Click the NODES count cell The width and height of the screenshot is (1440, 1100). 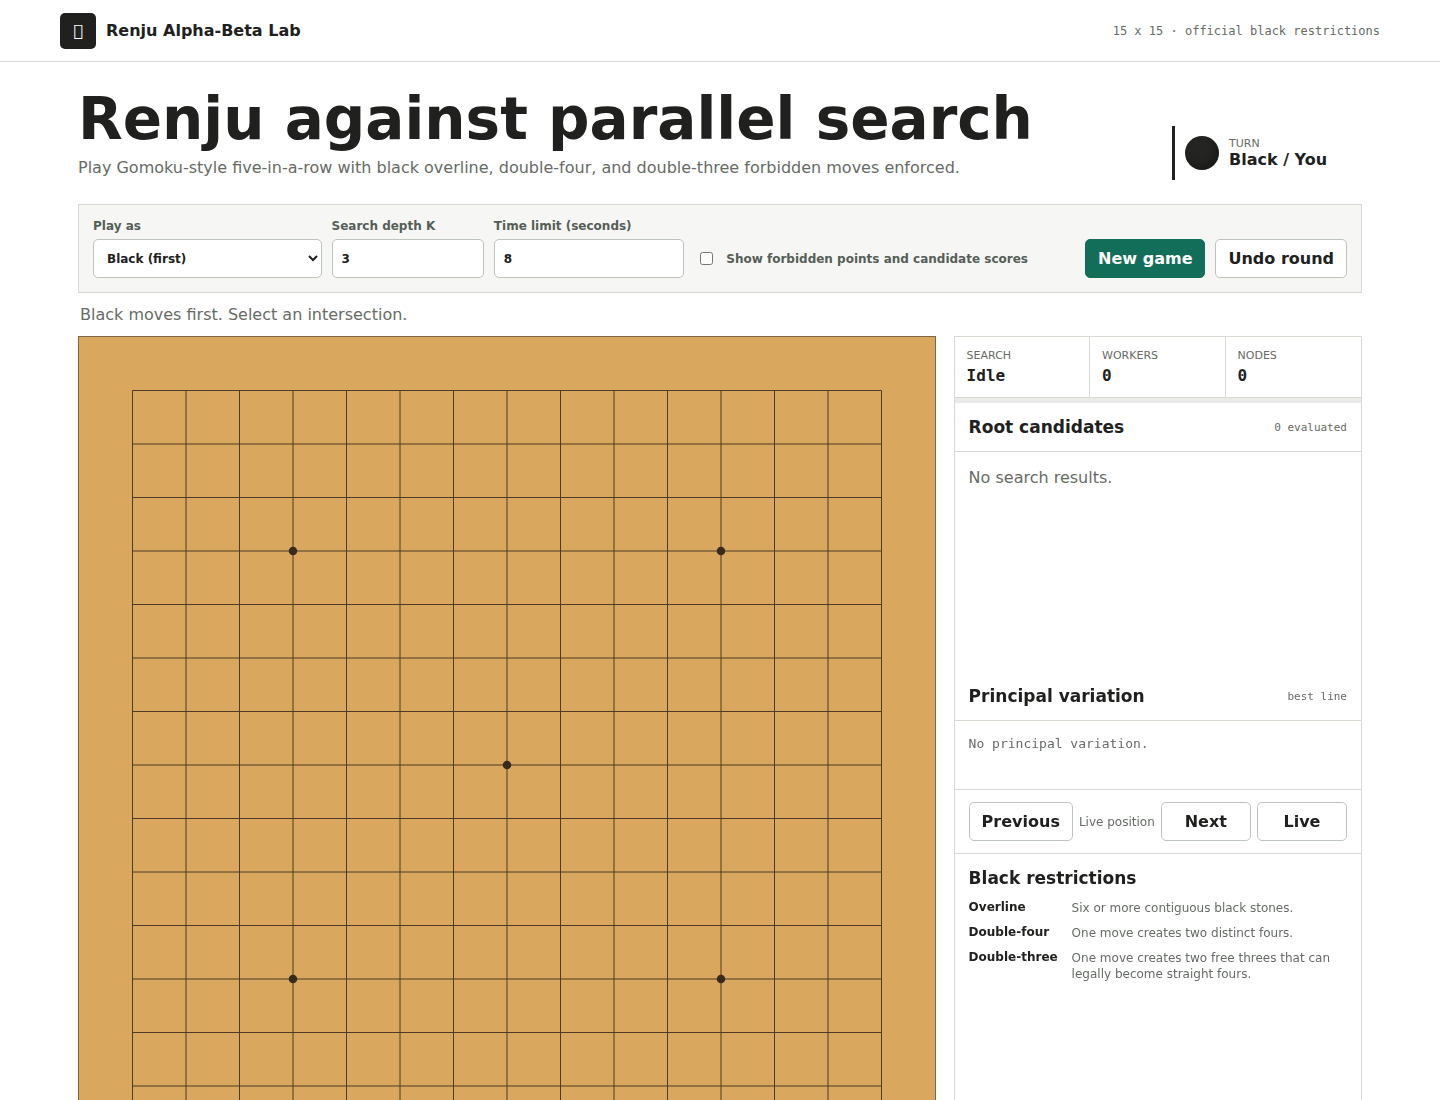tap(1293, 367)
